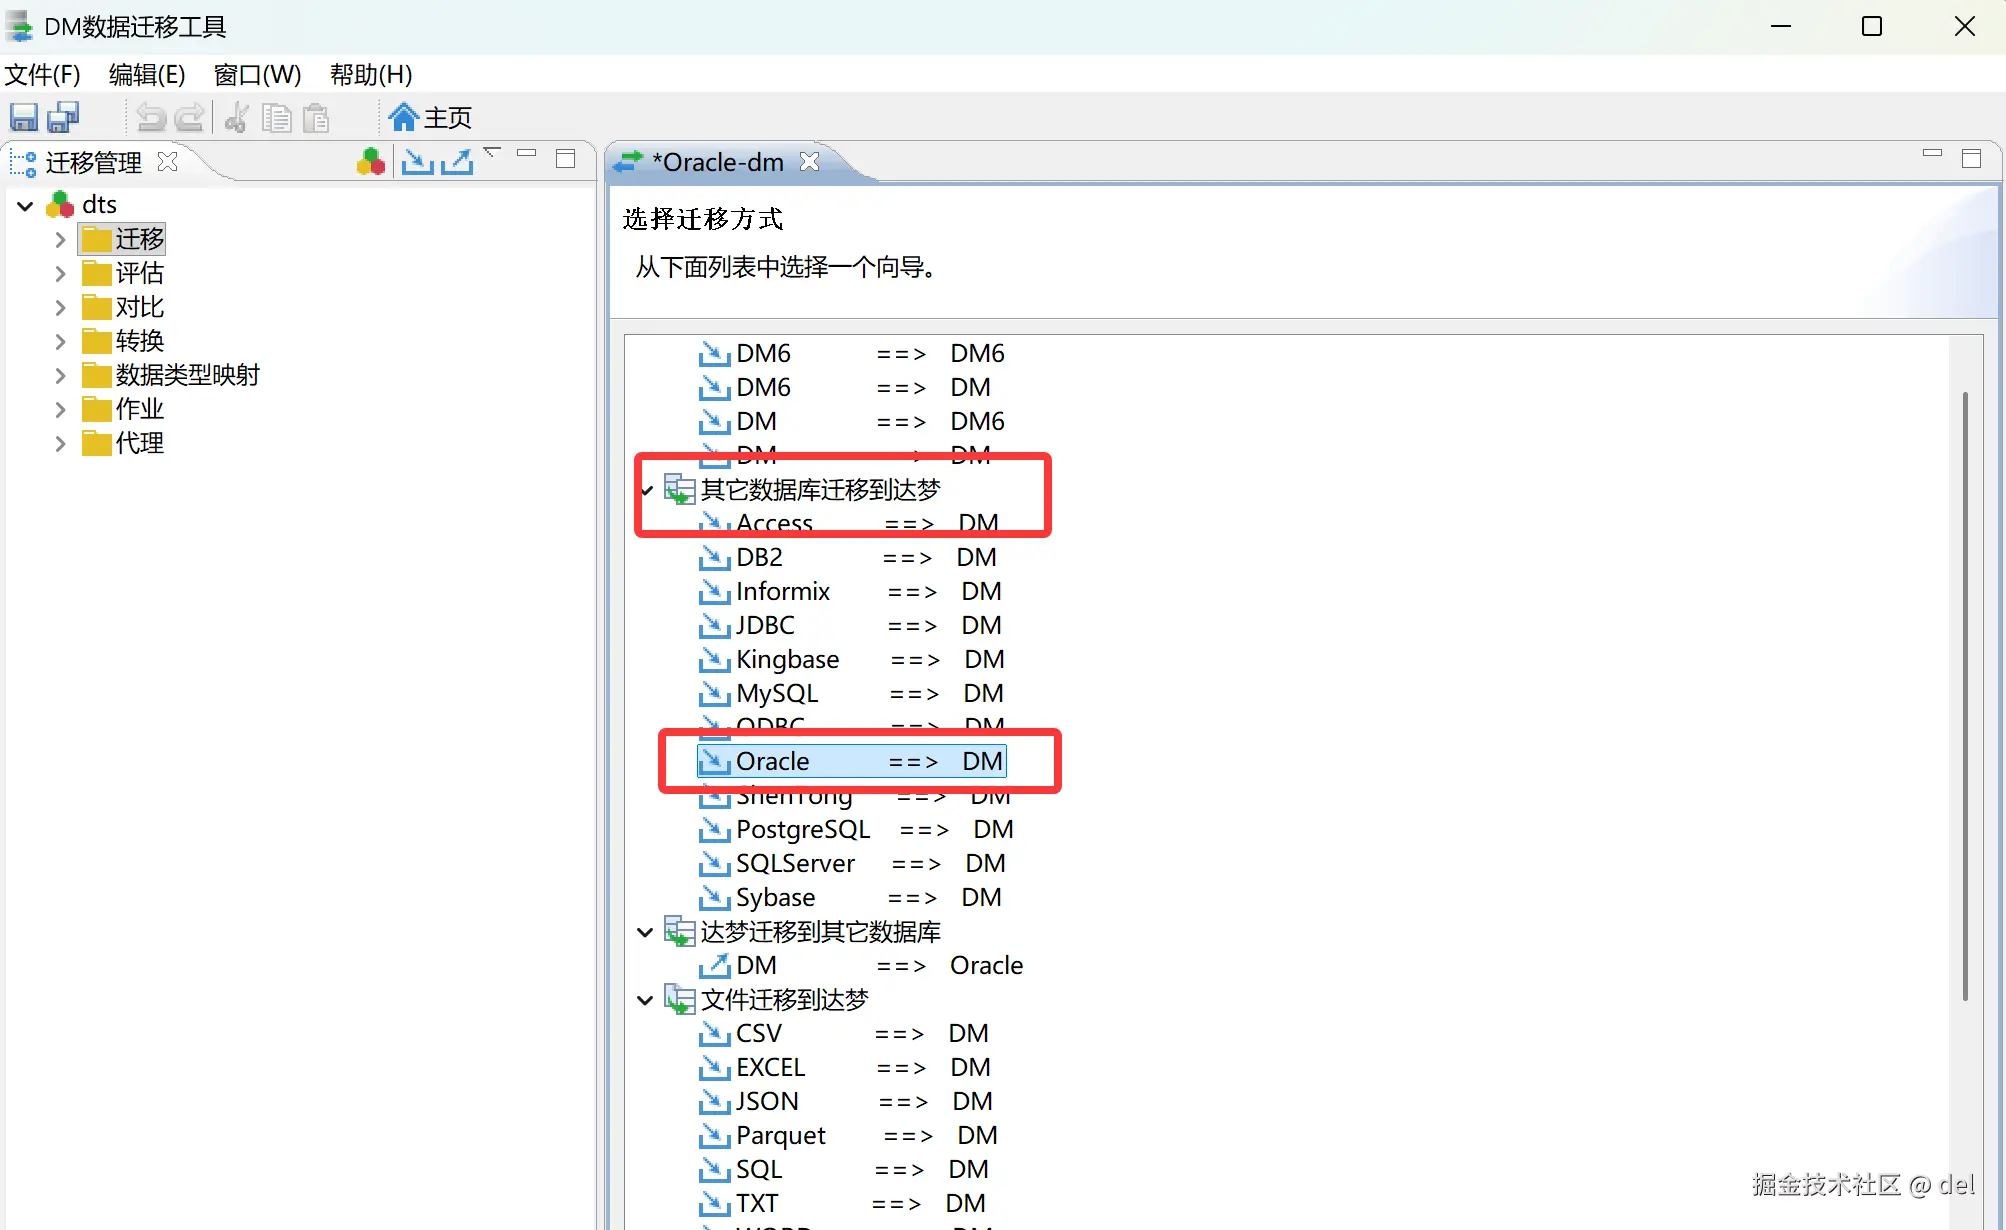The image size is (2006, 1230).
Task: Expand the 评估 folder arrow
Action: pos(60,274)
